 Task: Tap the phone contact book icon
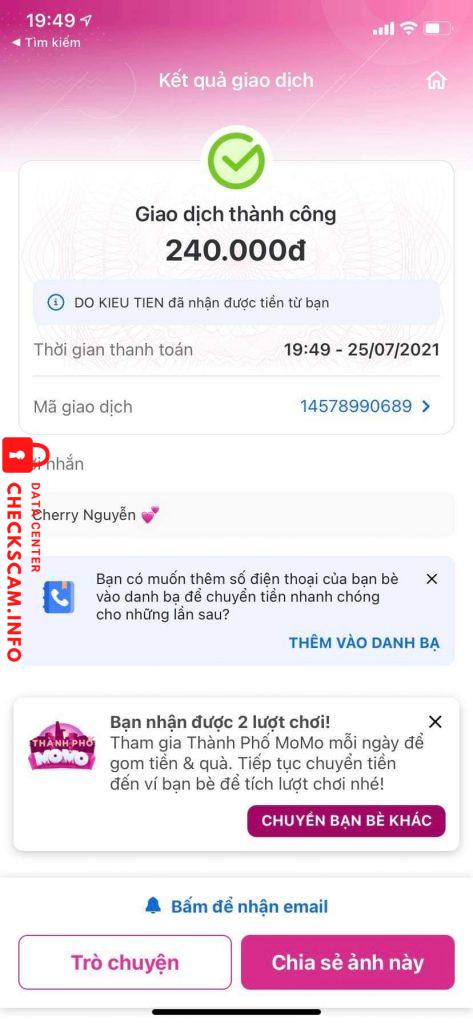tap(63, 596)
